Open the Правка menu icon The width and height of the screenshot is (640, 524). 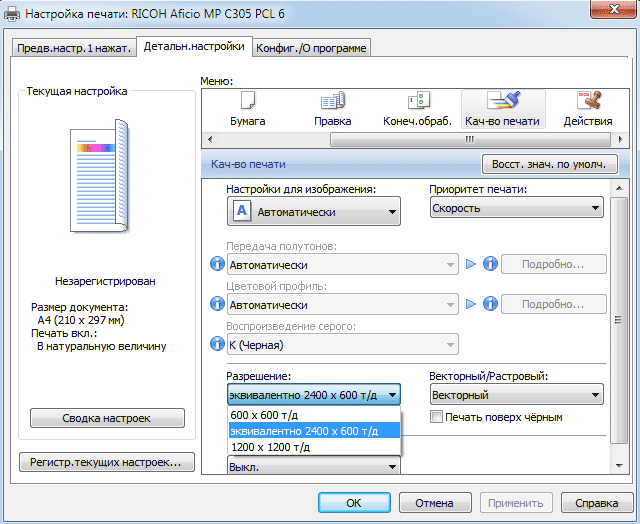pos(333,109)
